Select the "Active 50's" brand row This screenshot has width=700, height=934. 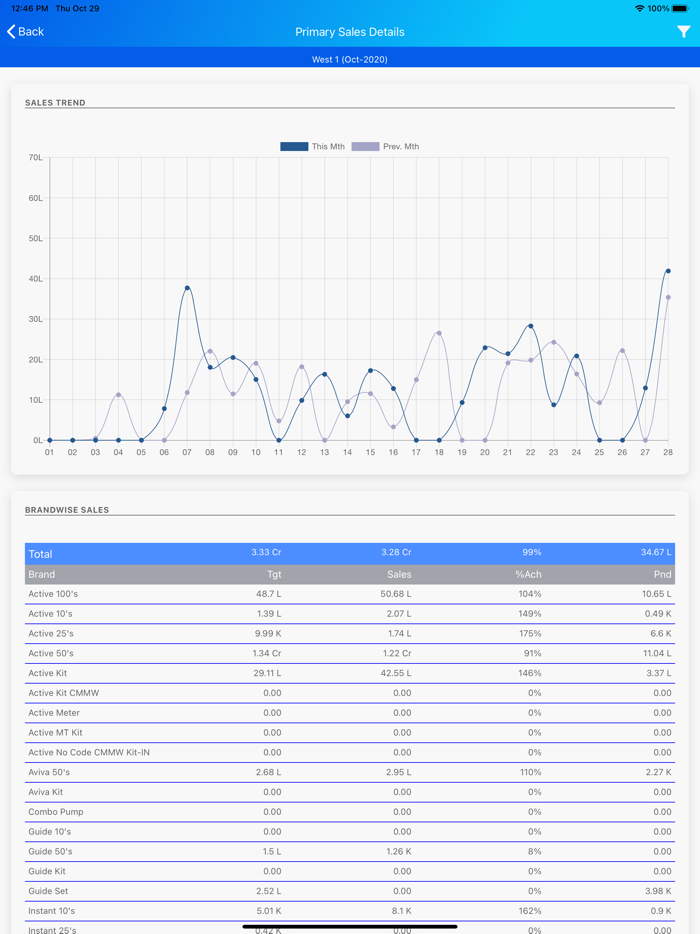point(350,653)
